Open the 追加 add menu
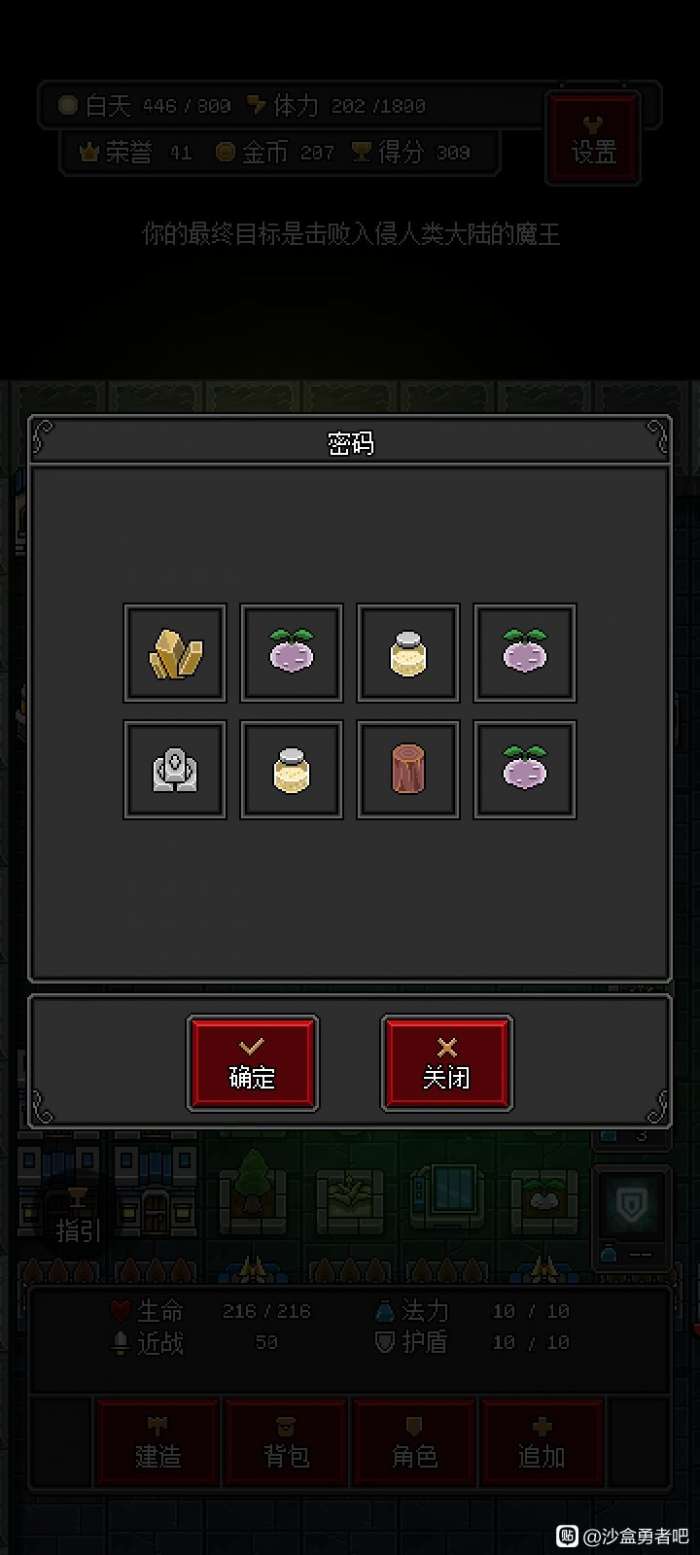Viewport: 700px width, 1555px height. point(542,1443)
